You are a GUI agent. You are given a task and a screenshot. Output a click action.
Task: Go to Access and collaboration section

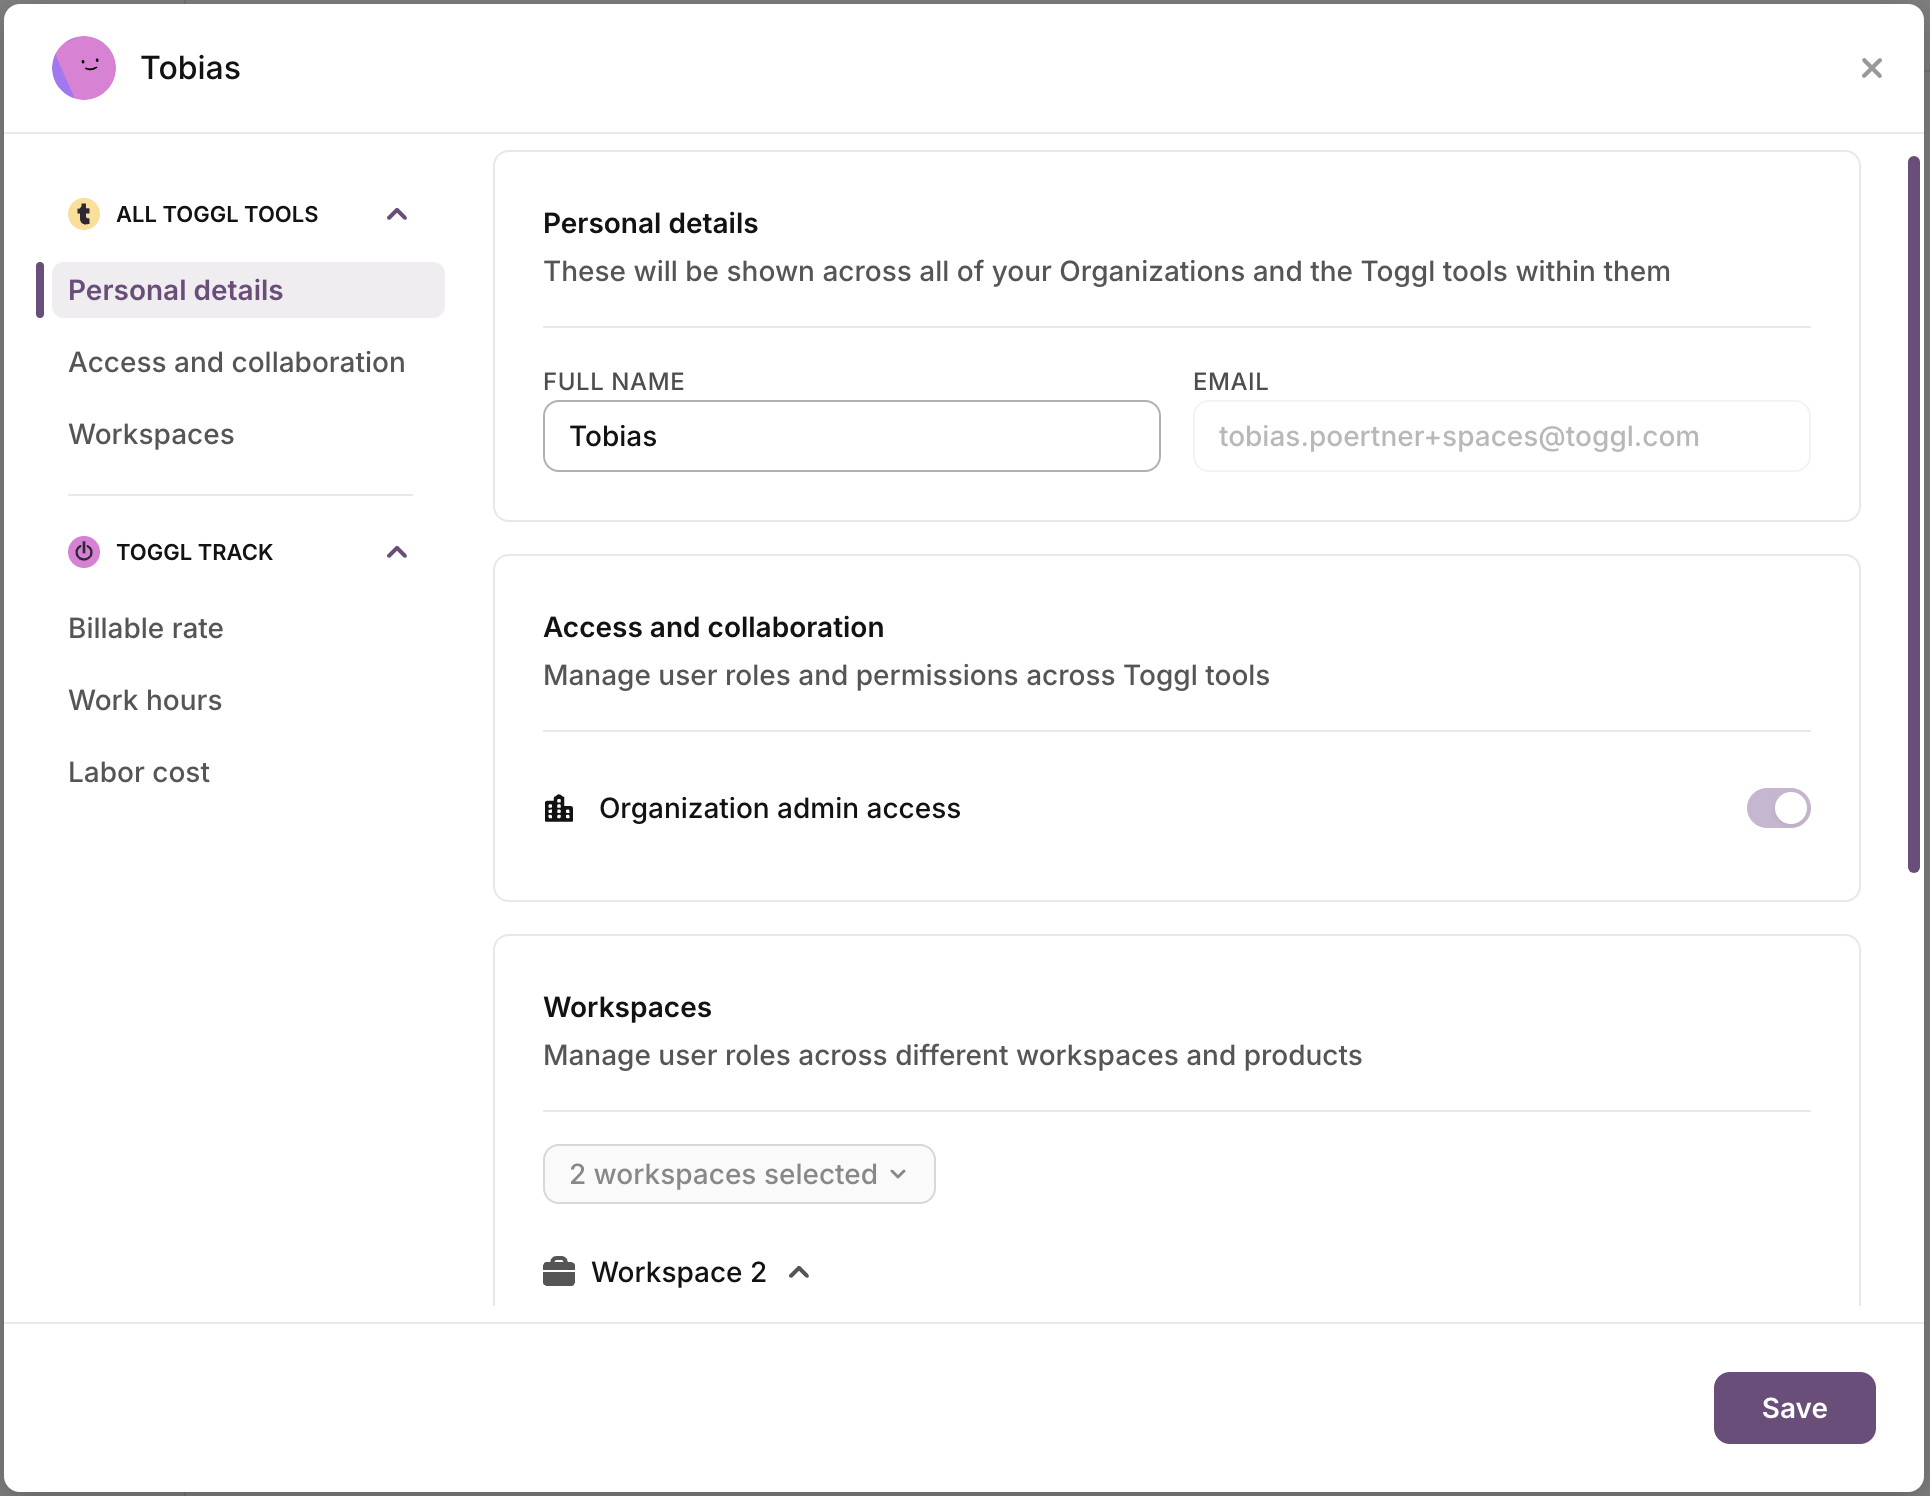pos(237,362)
